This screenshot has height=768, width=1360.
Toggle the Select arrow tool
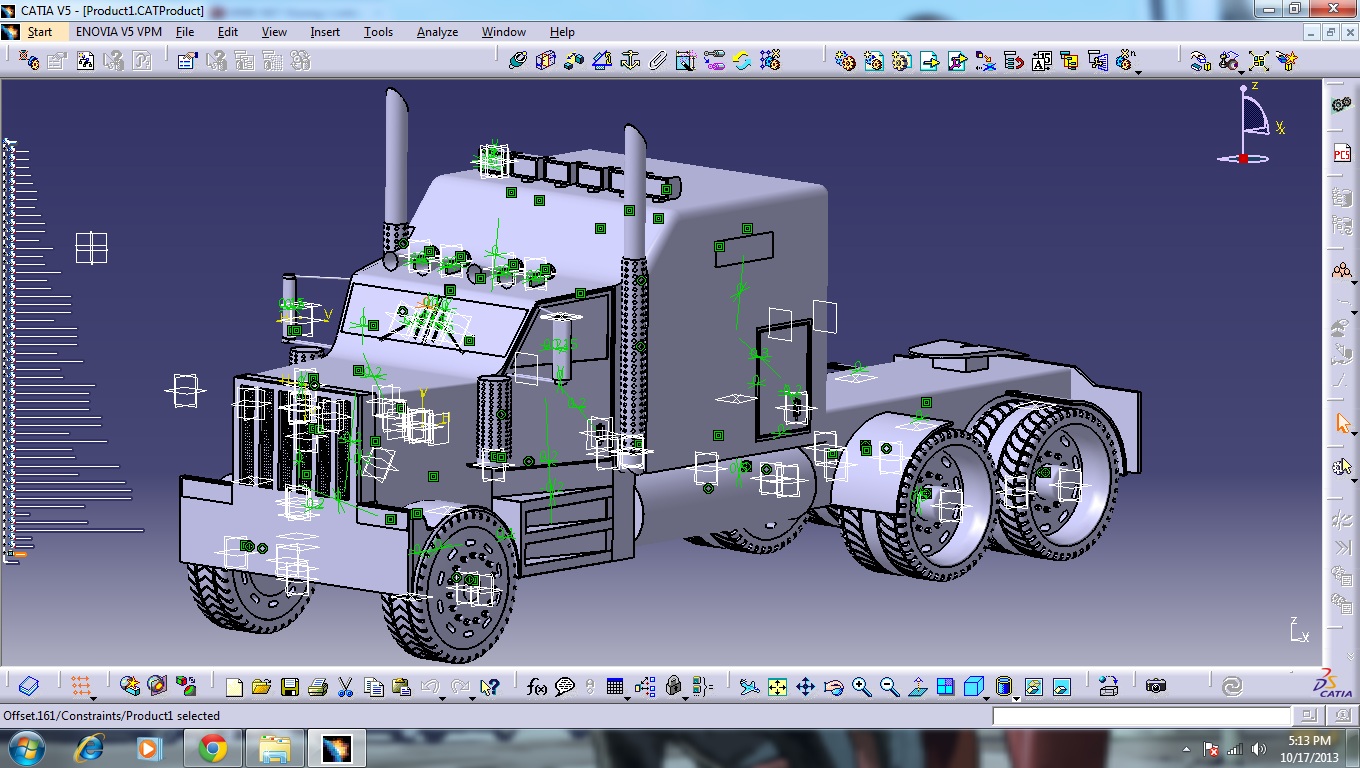click(1342, 423)
